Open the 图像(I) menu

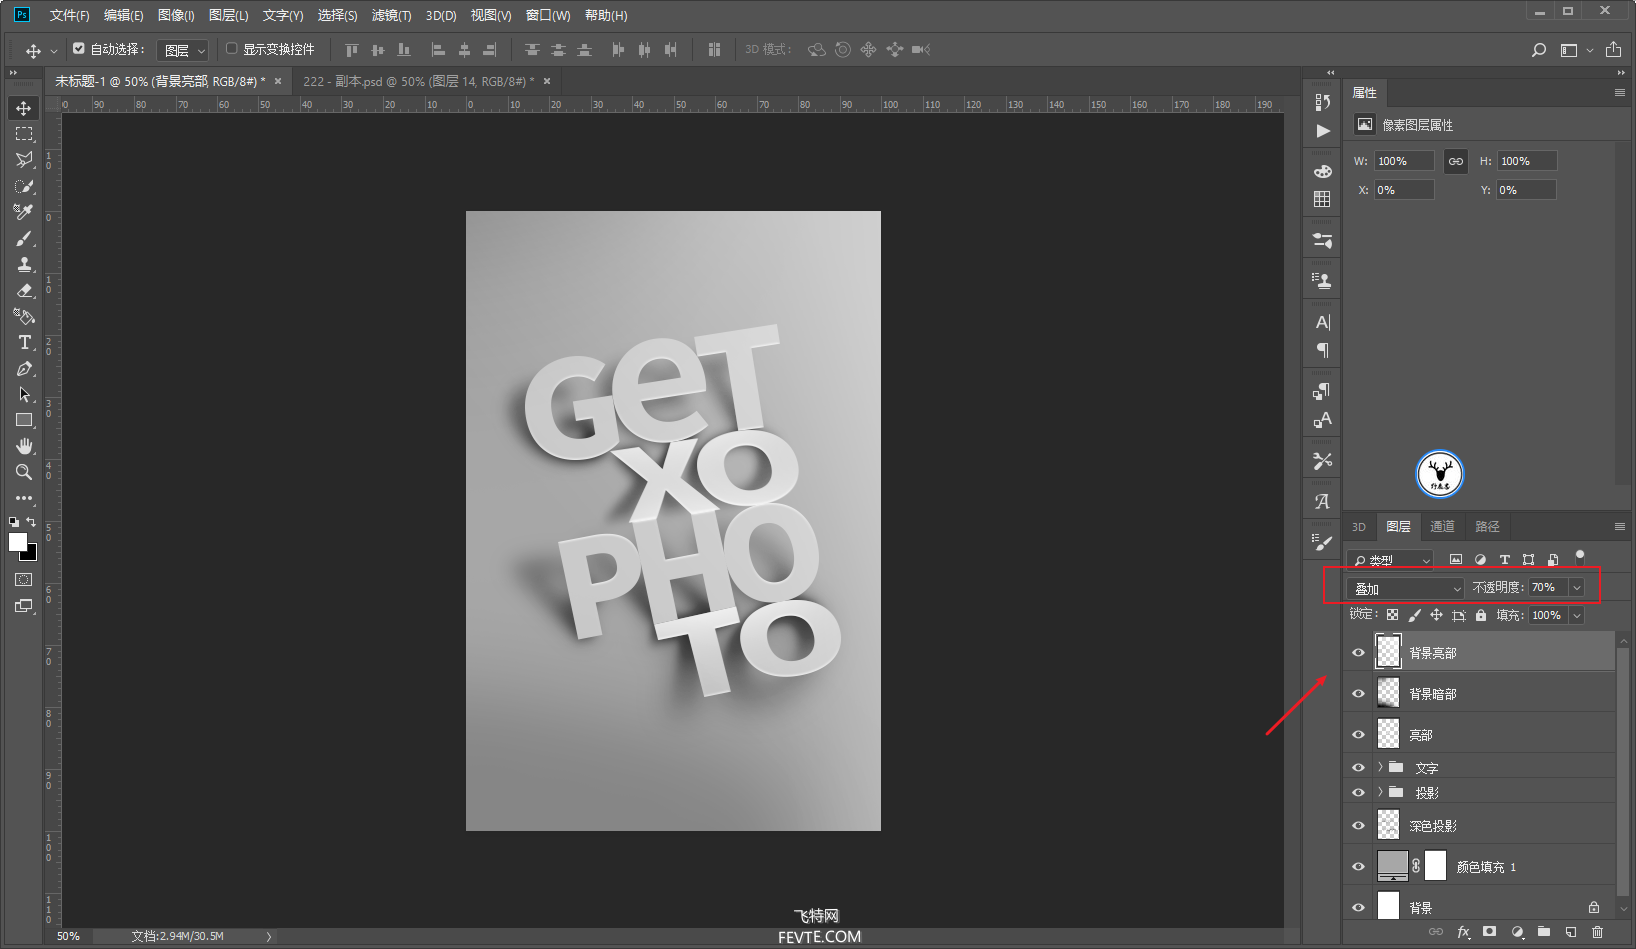pos(176,15)
